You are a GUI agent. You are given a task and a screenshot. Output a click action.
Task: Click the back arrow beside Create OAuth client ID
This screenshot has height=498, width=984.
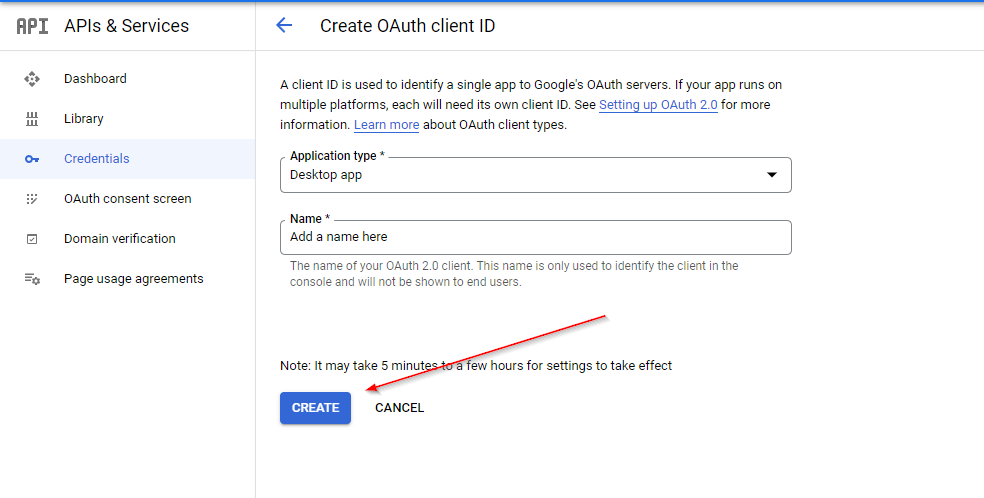click(x=284, y=26)
